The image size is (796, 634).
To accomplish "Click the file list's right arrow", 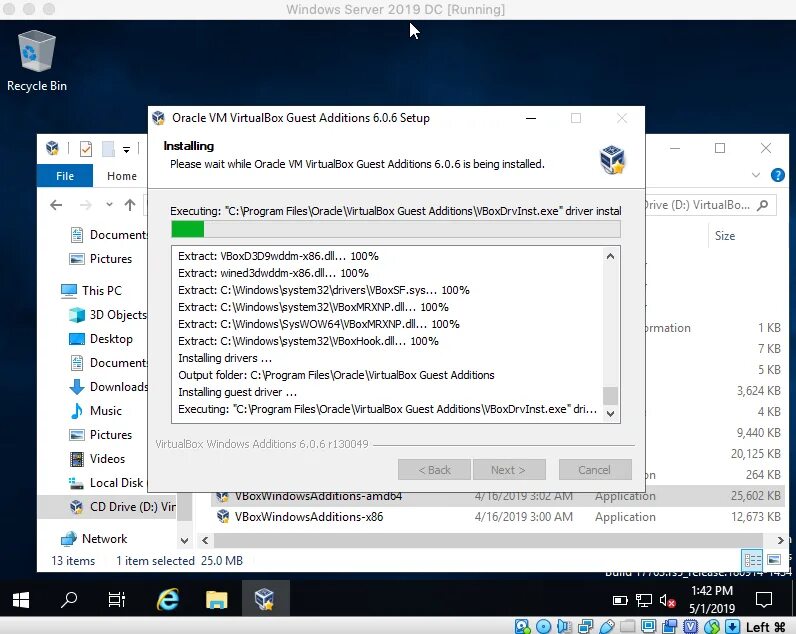I will click(x=780, y=541).
